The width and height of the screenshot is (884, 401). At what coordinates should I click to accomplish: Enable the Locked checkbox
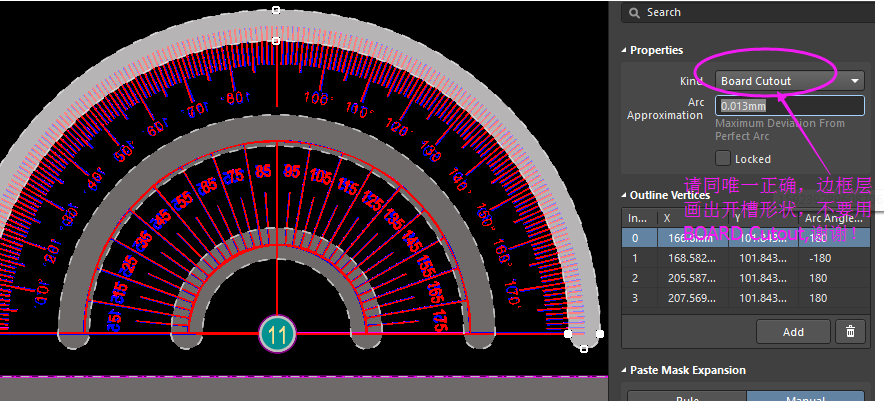click(723, 158)
